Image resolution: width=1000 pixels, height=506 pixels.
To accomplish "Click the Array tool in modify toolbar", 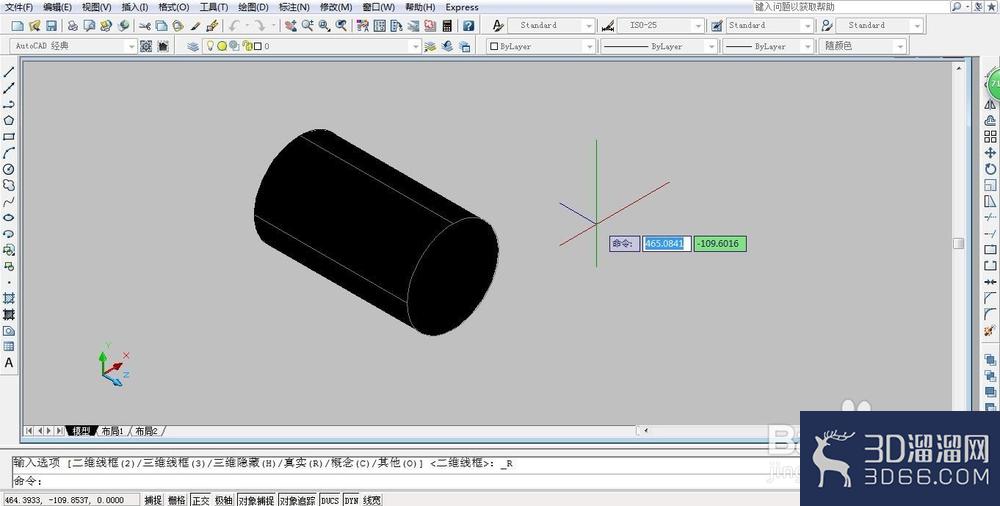I will click(x=990, y=137).
